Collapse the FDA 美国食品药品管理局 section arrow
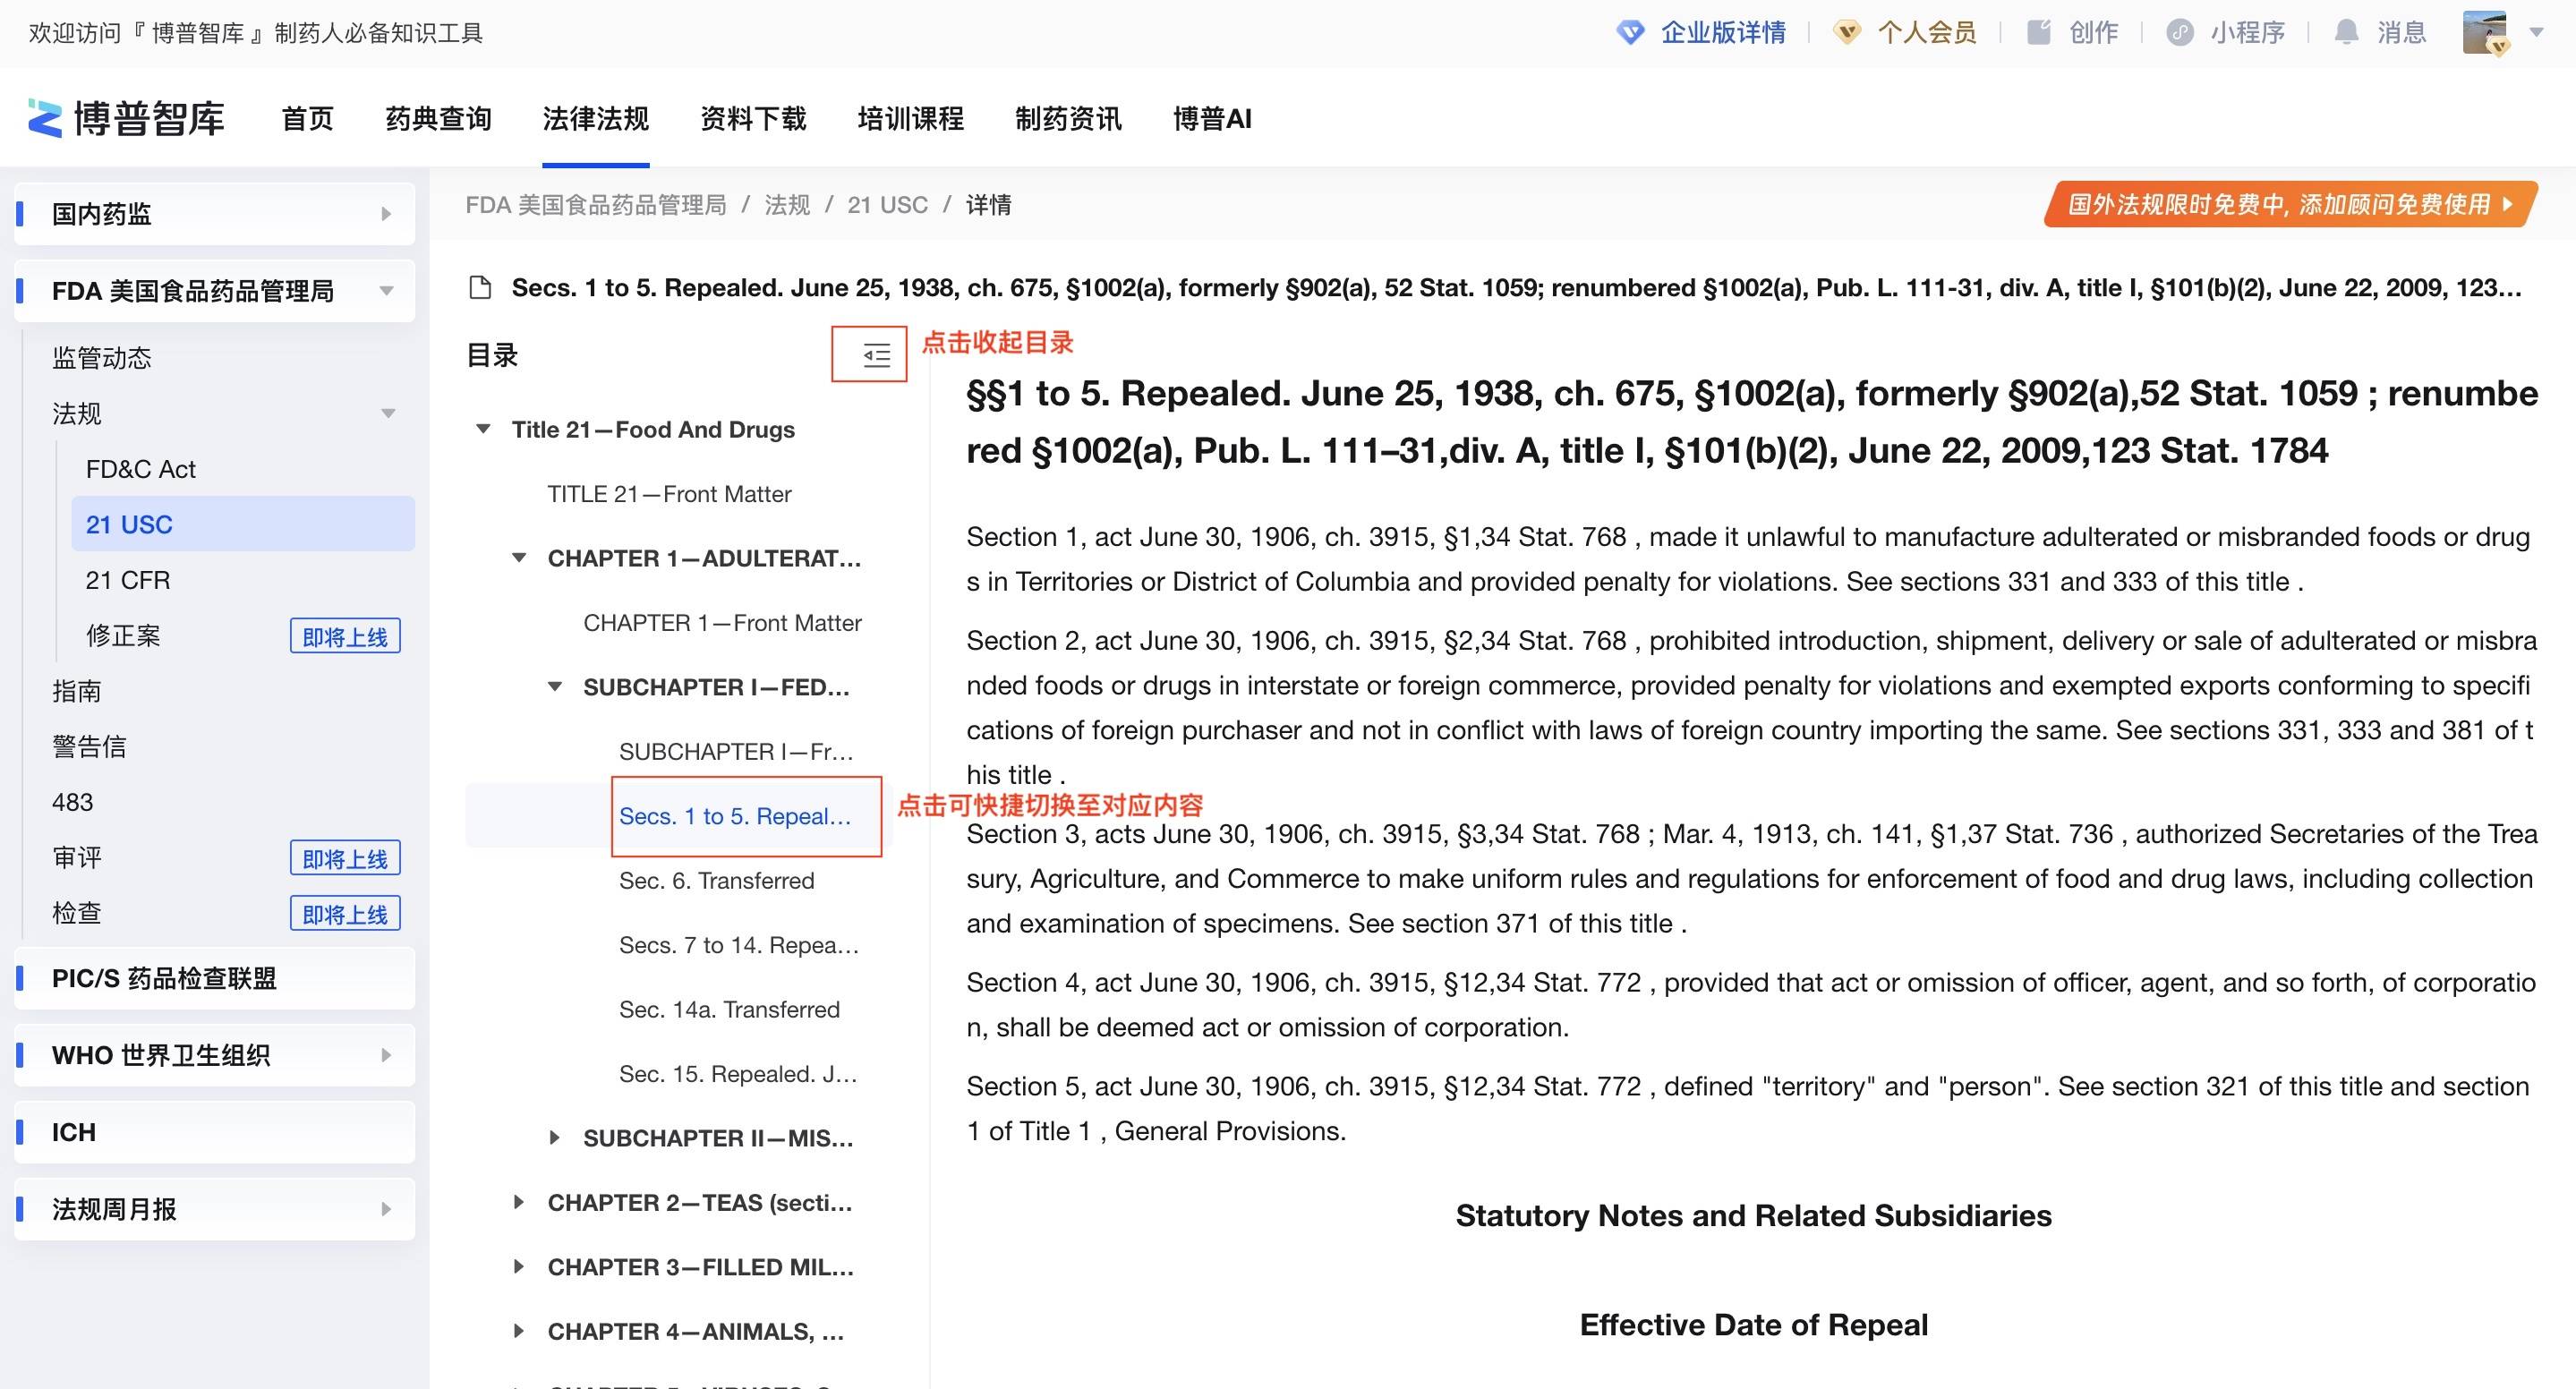 coord(386,291)
